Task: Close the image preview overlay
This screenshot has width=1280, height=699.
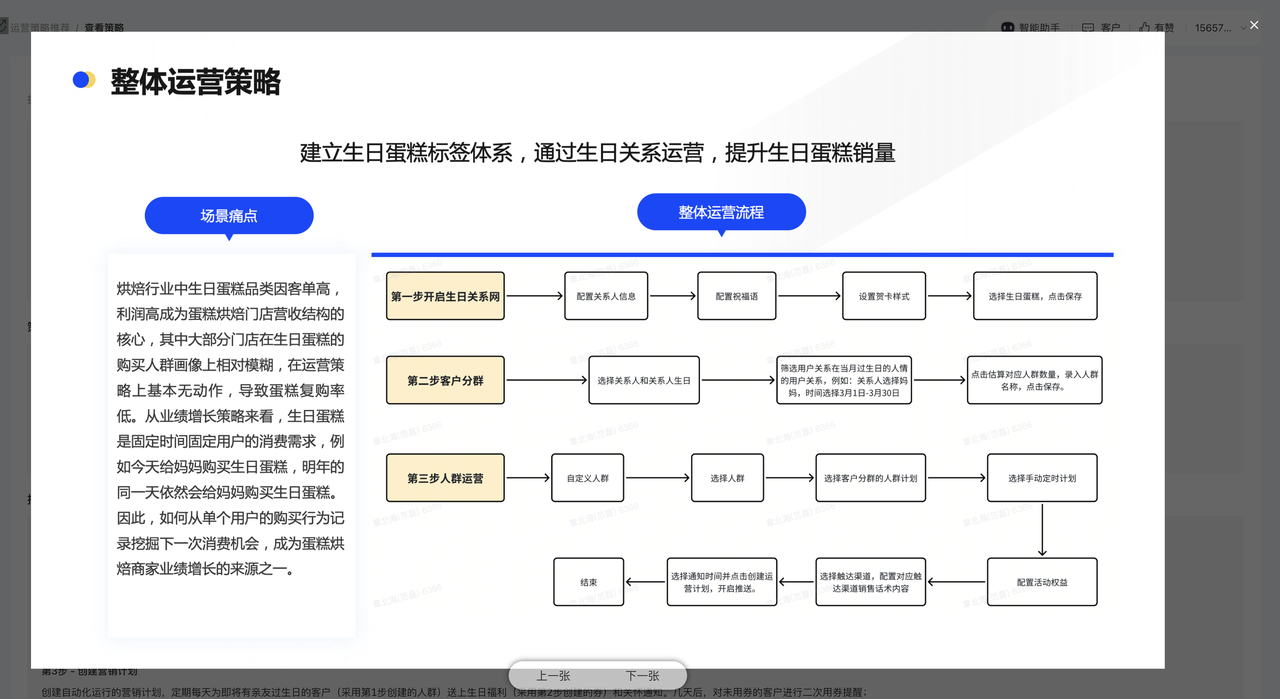Action: click(1254, 25)
